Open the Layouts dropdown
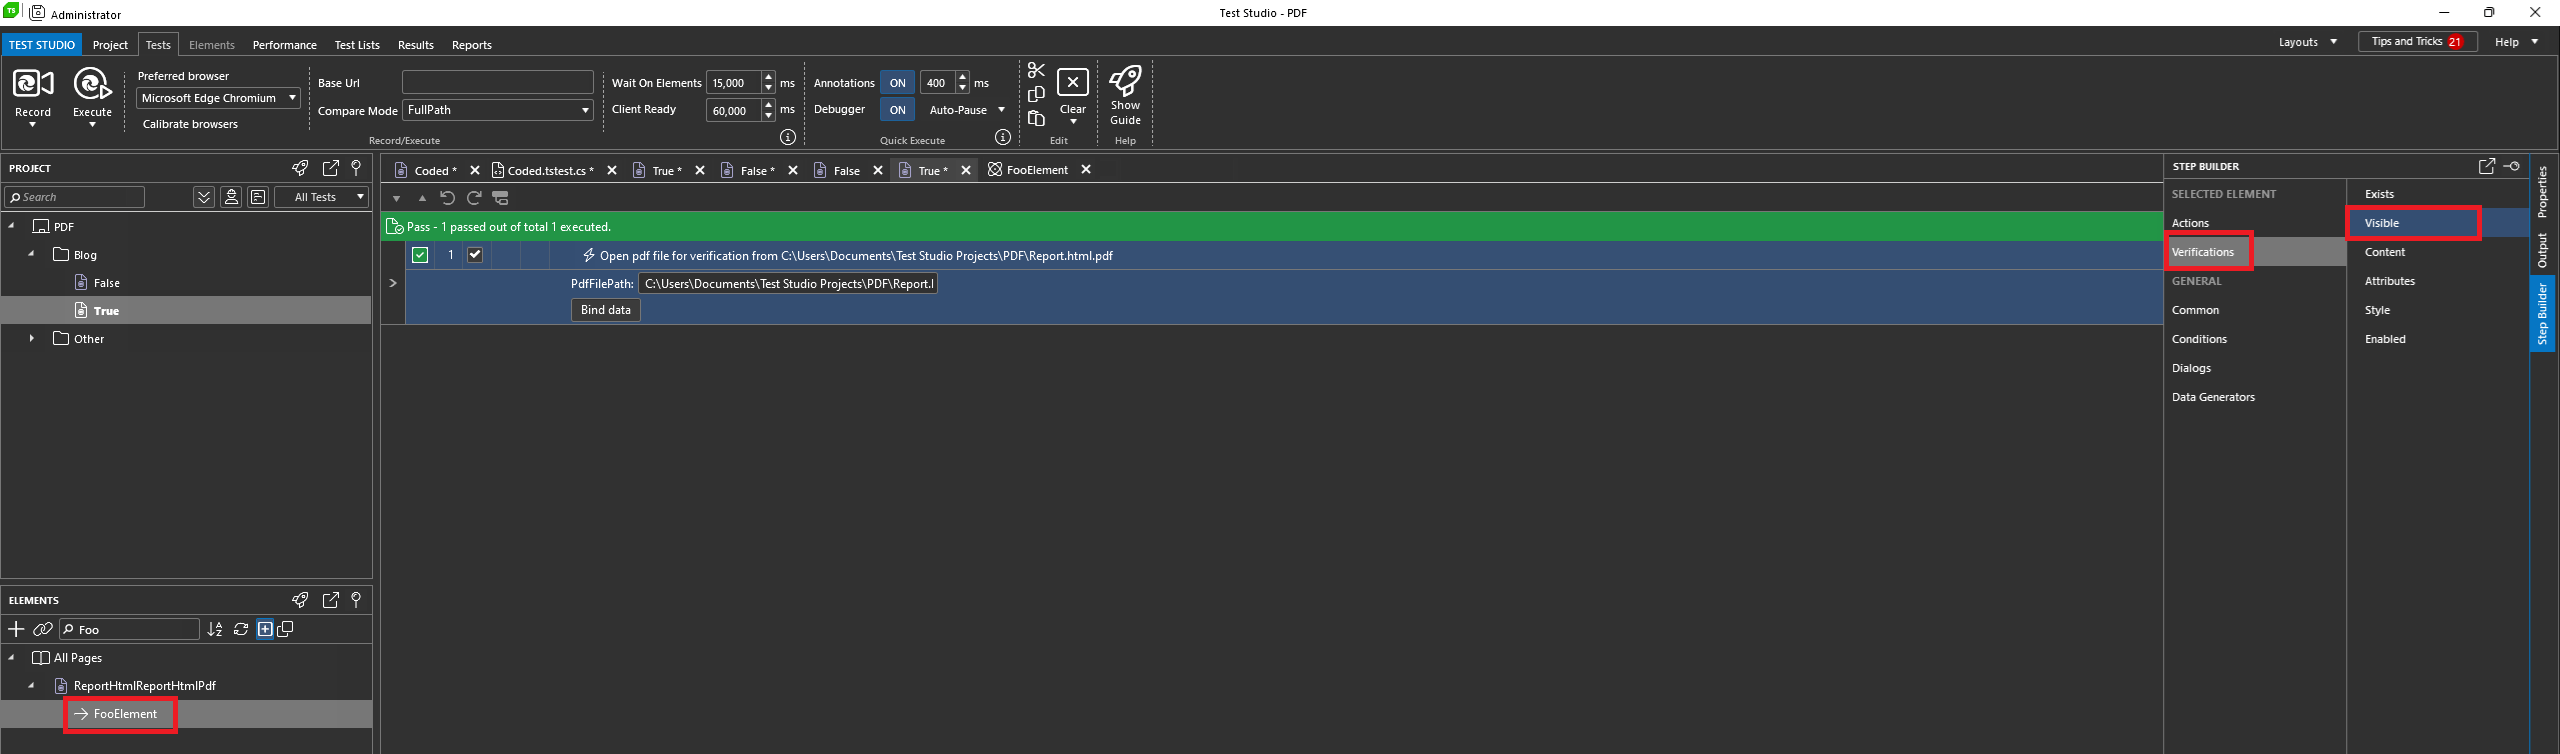Screen dimensions: 2560x754 2307,42
